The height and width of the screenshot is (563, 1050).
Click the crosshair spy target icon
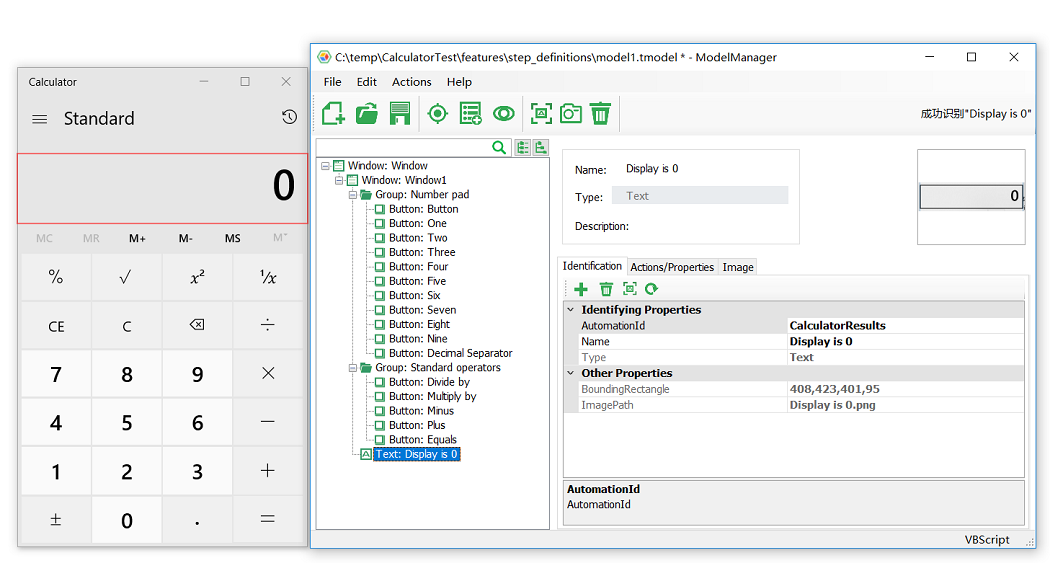click(437, 114)
